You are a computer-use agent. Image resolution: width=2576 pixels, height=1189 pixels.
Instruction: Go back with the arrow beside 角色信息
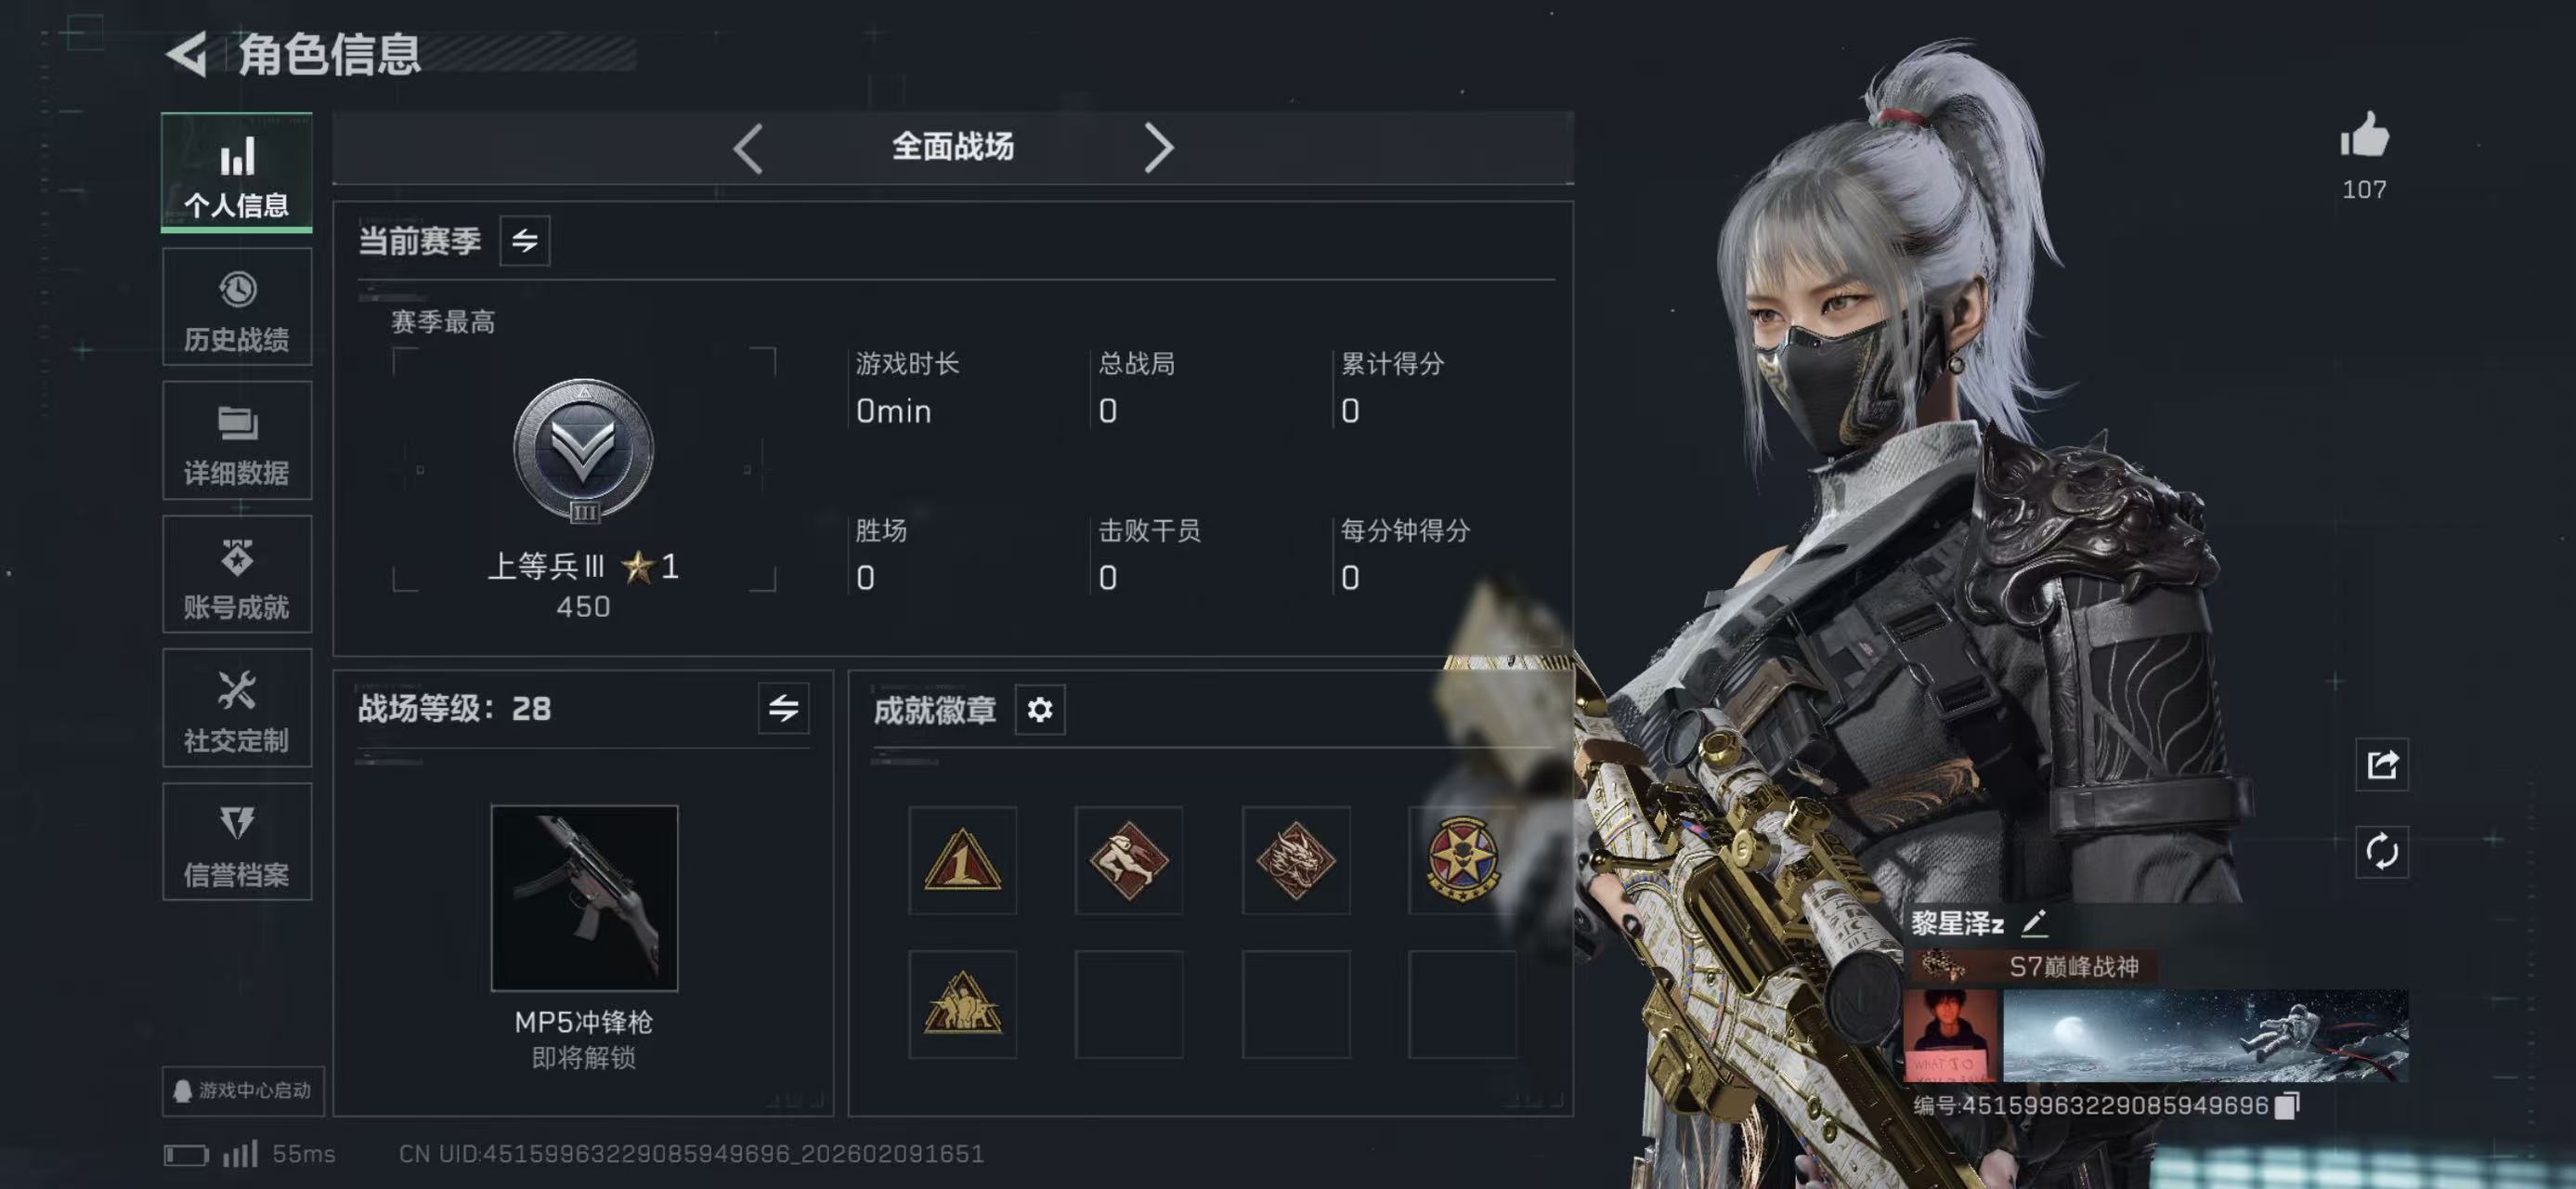coord(187,53)
